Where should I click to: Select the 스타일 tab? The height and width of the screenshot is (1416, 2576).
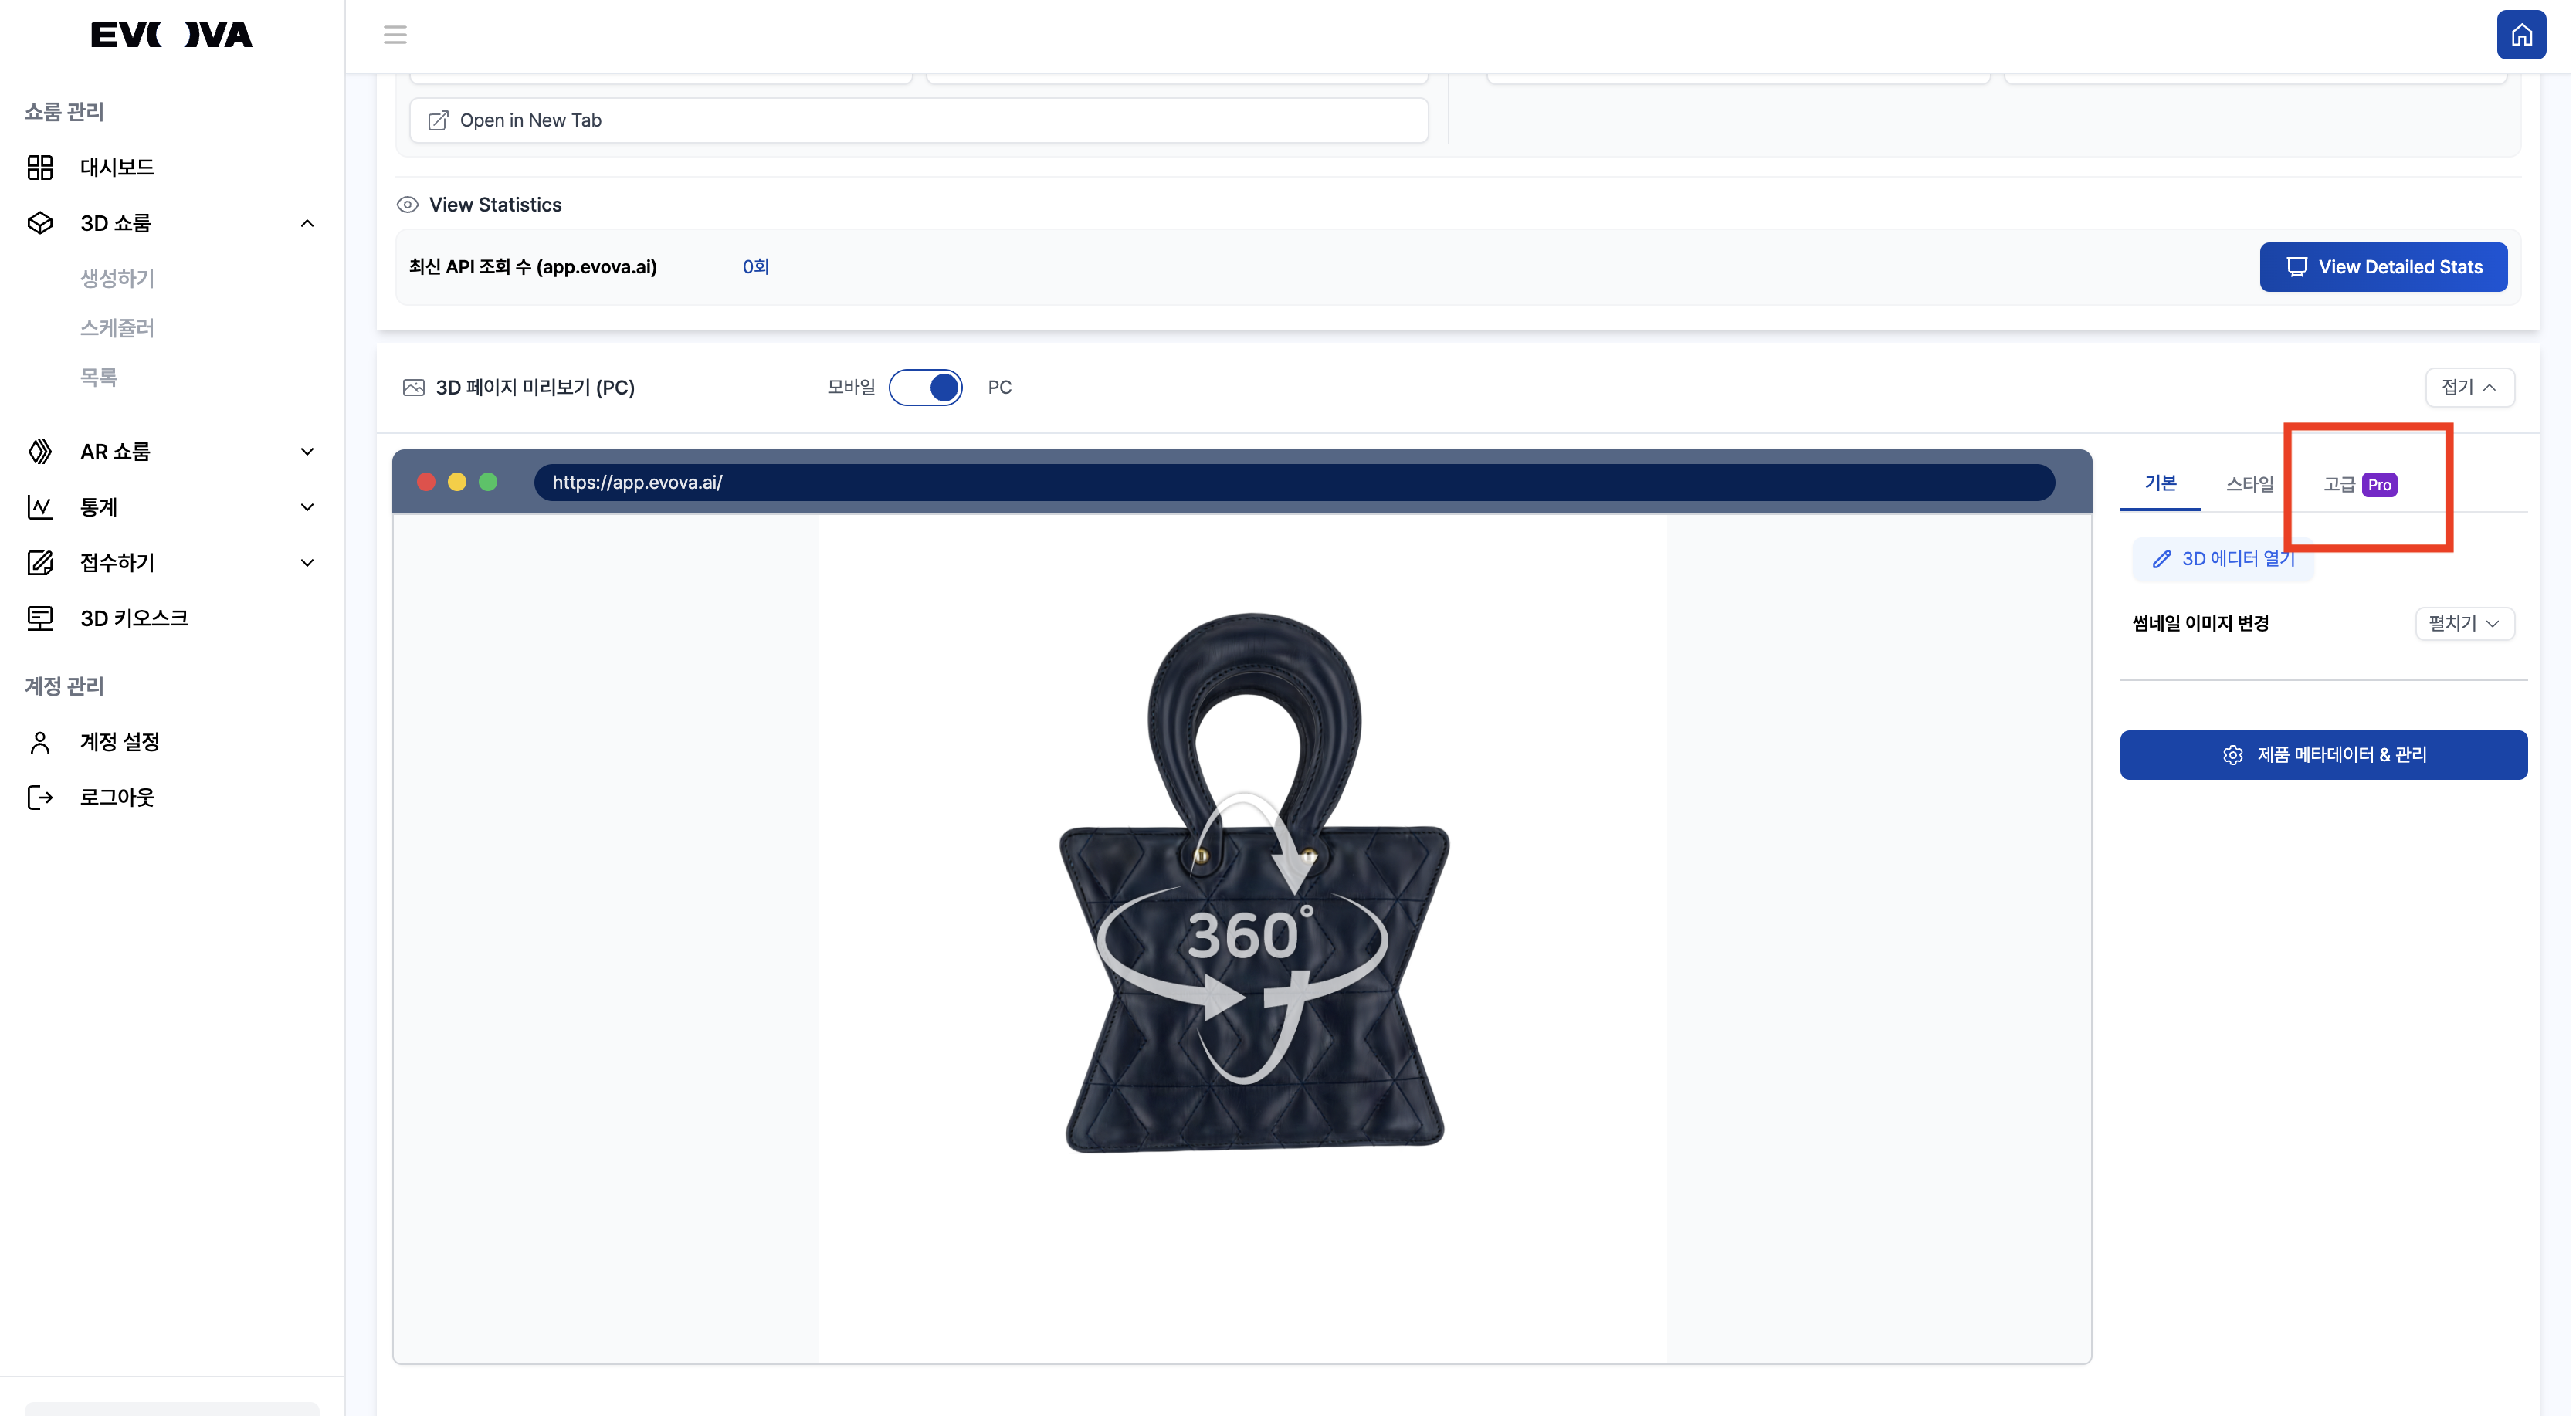tap(2250, 484)
